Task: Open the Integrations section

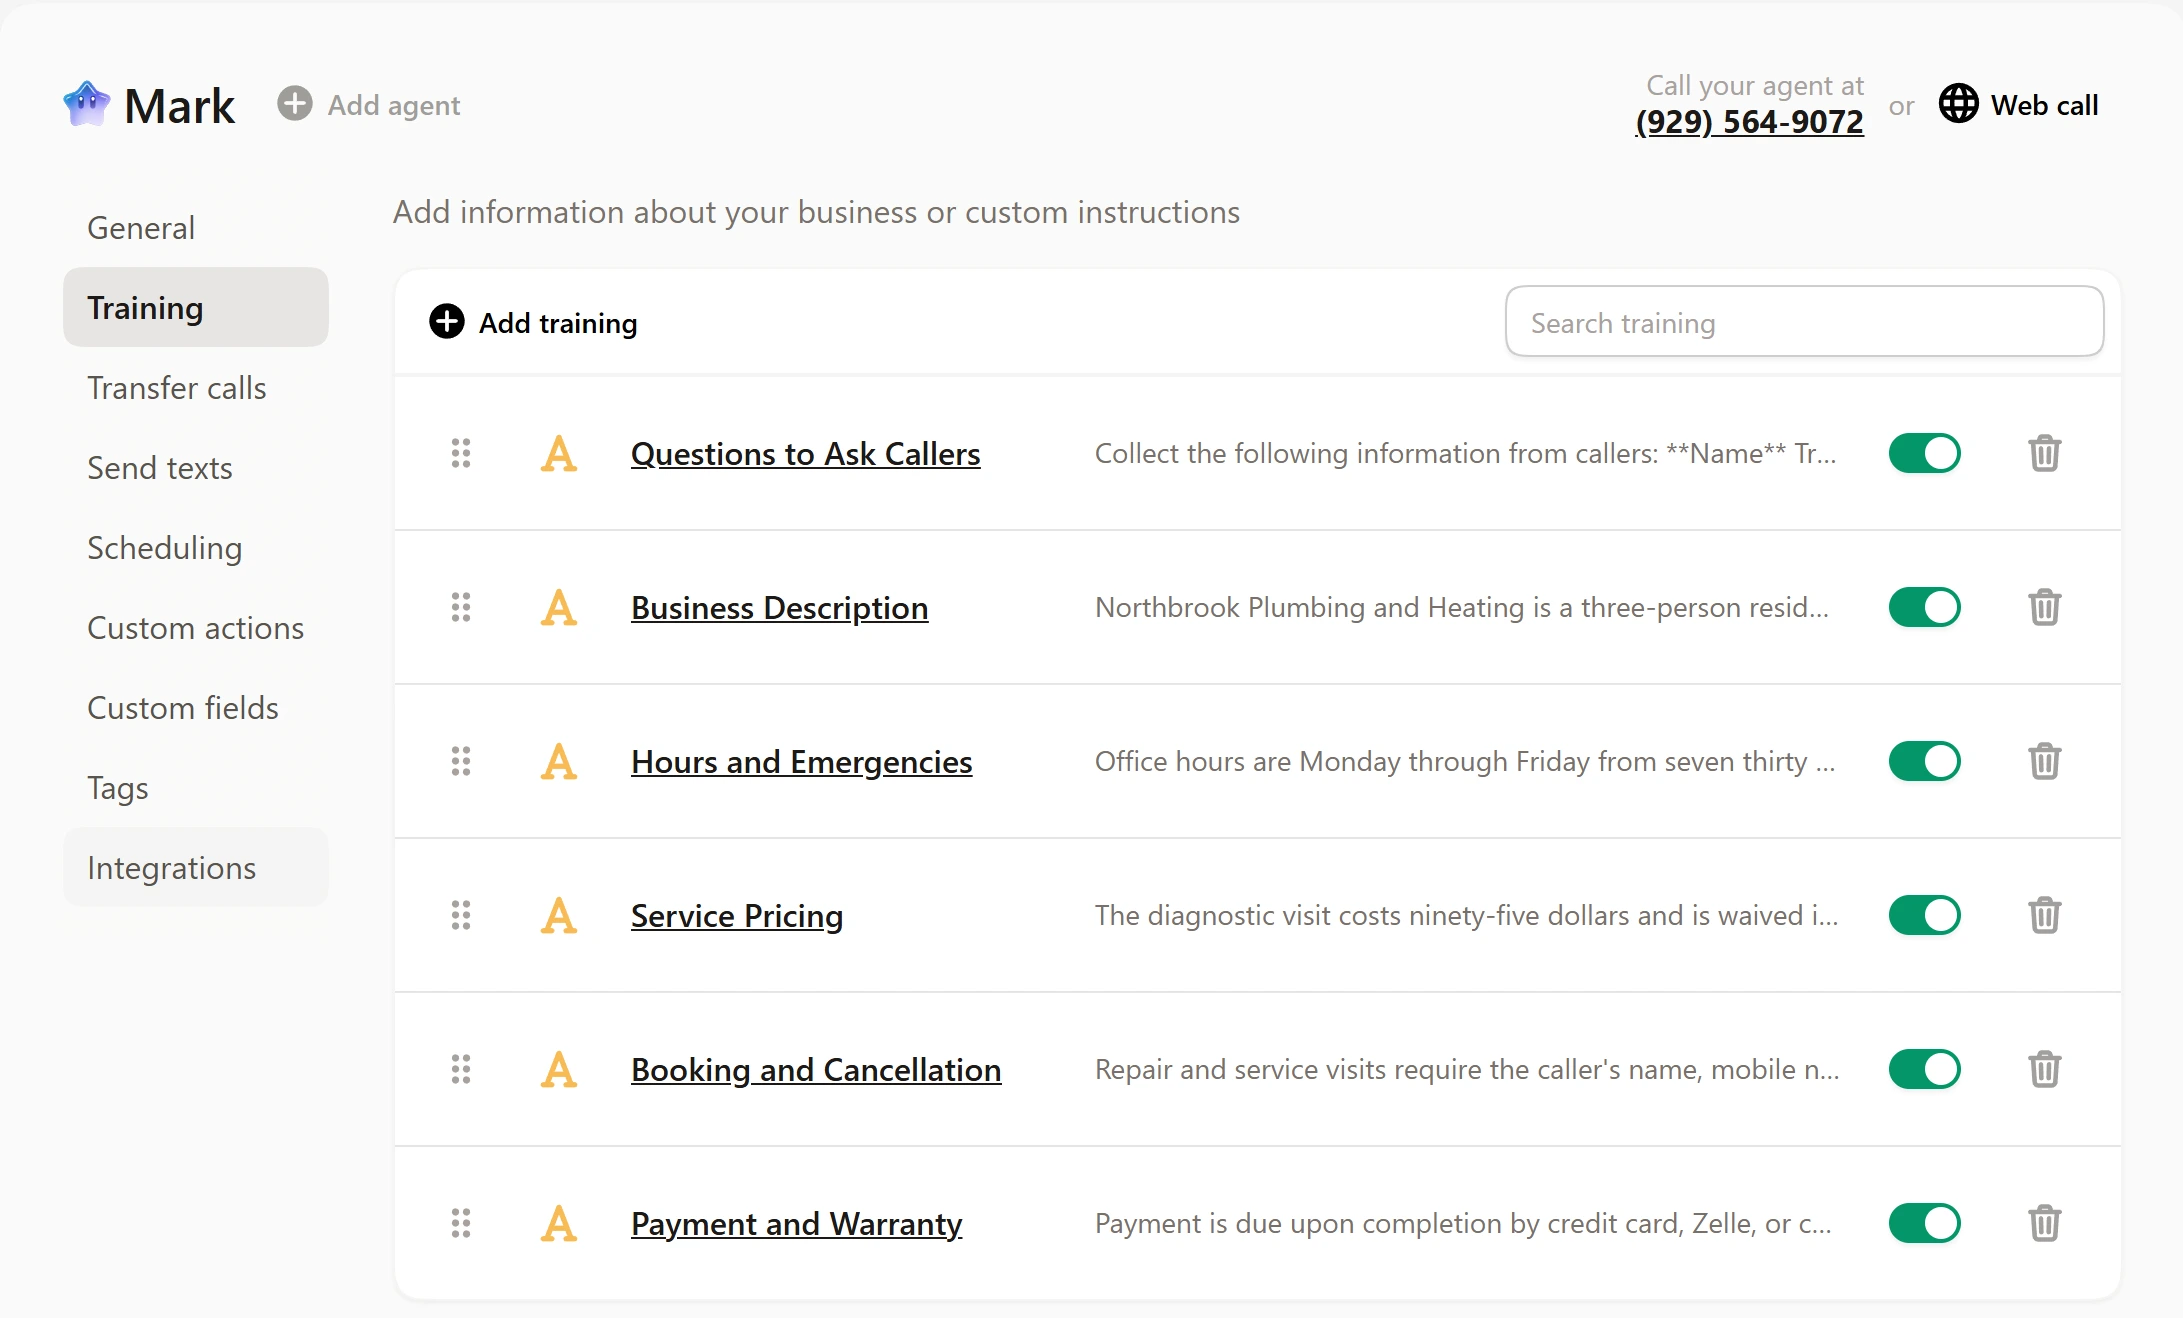Action: (196, 867)
